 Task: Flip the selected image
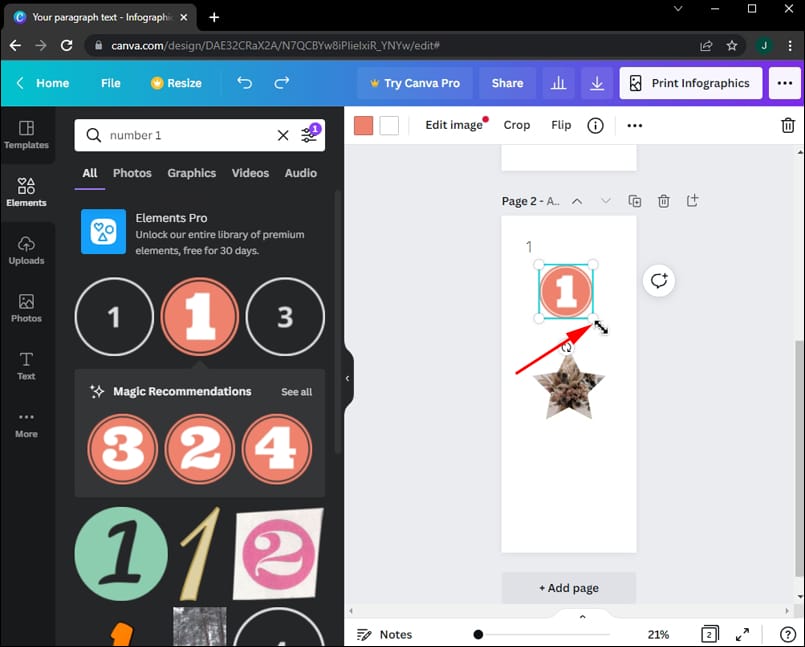(561, 124)
